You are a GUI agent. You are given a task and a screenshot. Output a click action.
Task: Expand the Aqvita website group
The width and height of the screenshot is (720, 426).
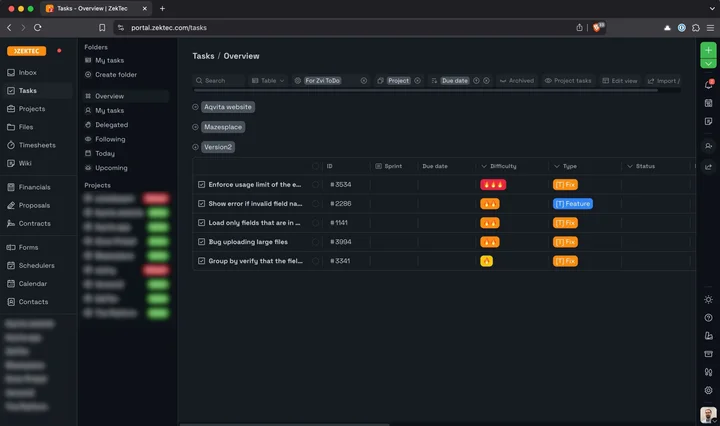[x=195, y=107]
